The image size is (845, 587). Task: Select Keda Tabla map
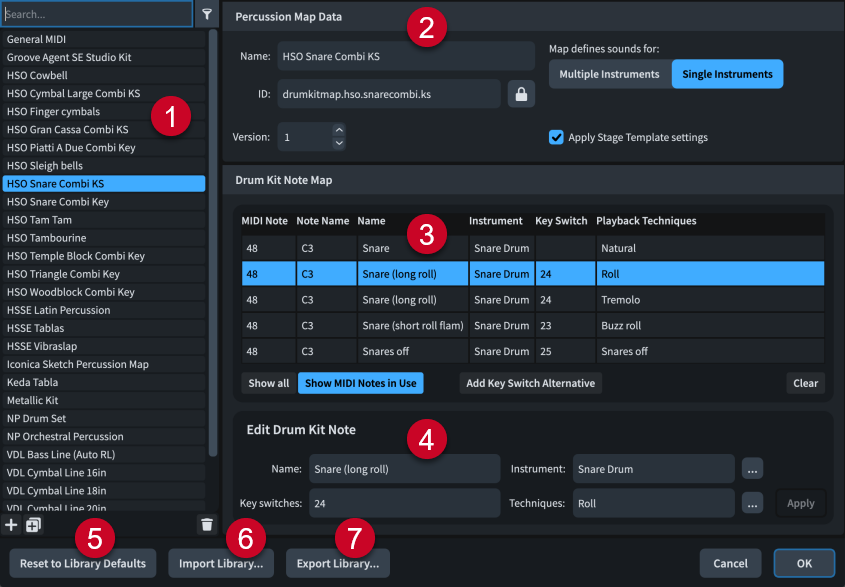tap(103, 382)
